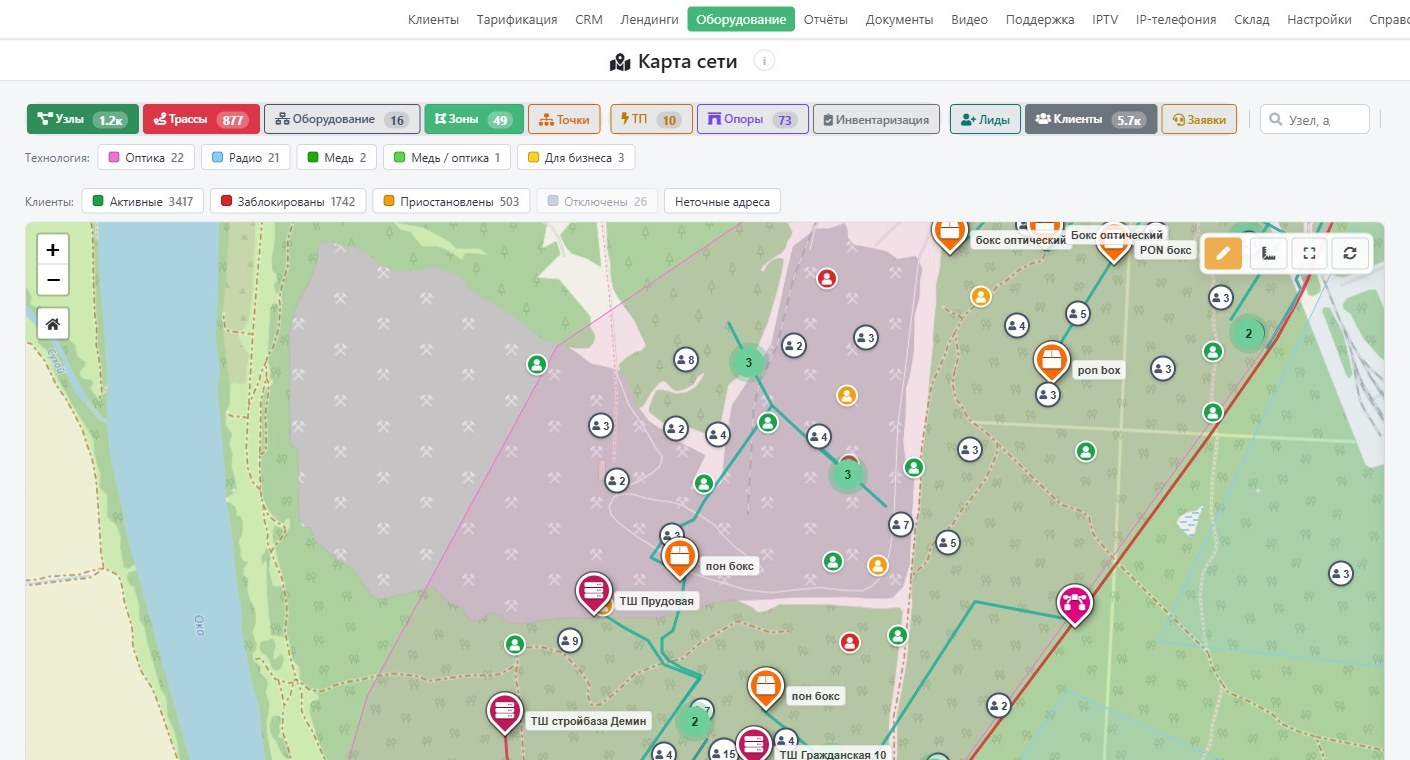
Task: Activate the pencil edit tool on map
Action: coord(1223,253)
